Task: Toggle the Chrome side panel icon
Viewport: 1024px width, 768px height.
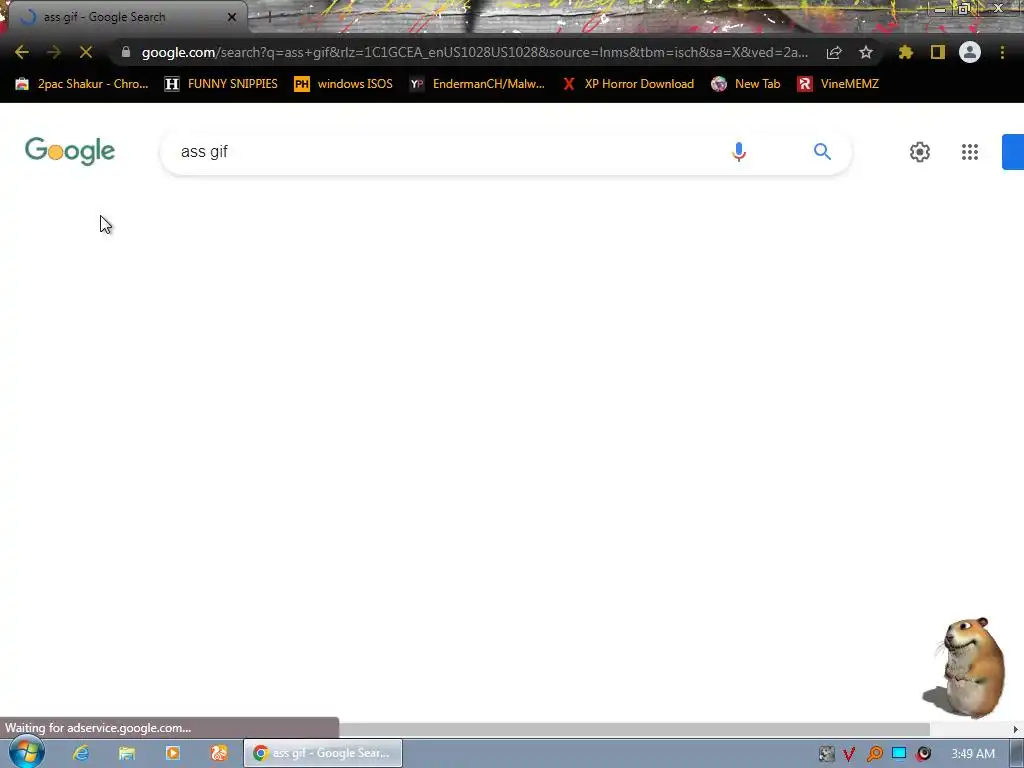Action: 938,52
